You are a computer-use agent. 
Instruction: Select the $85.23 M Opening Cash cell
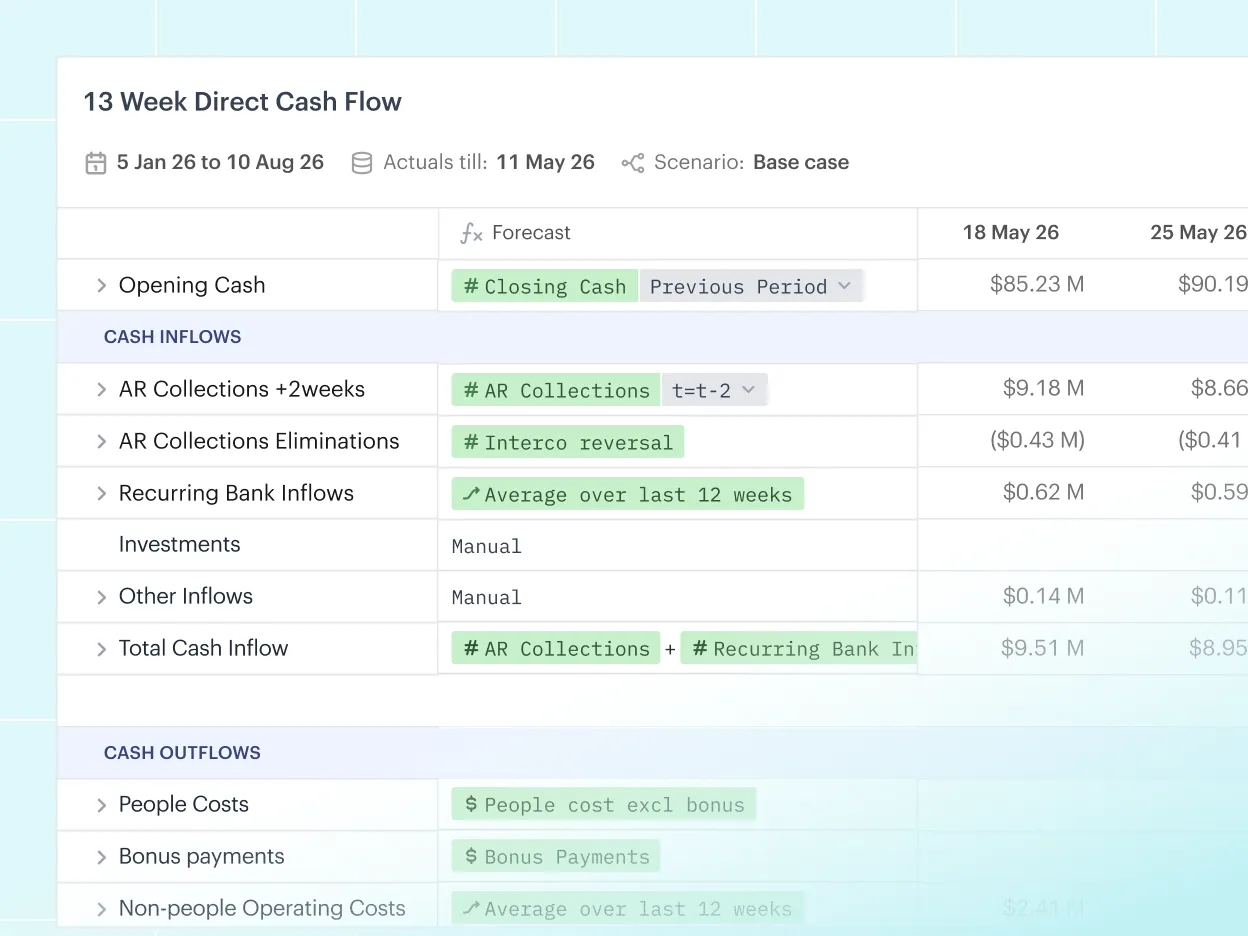(x=1037, y=284)
